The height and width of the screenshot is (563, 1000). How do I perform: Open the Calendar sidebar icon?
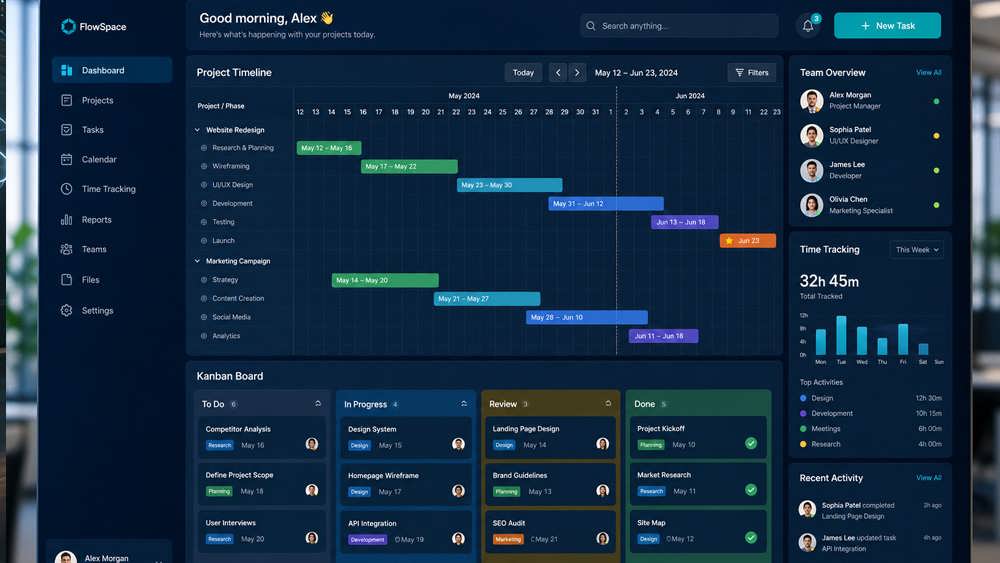[x=66, y=159]
